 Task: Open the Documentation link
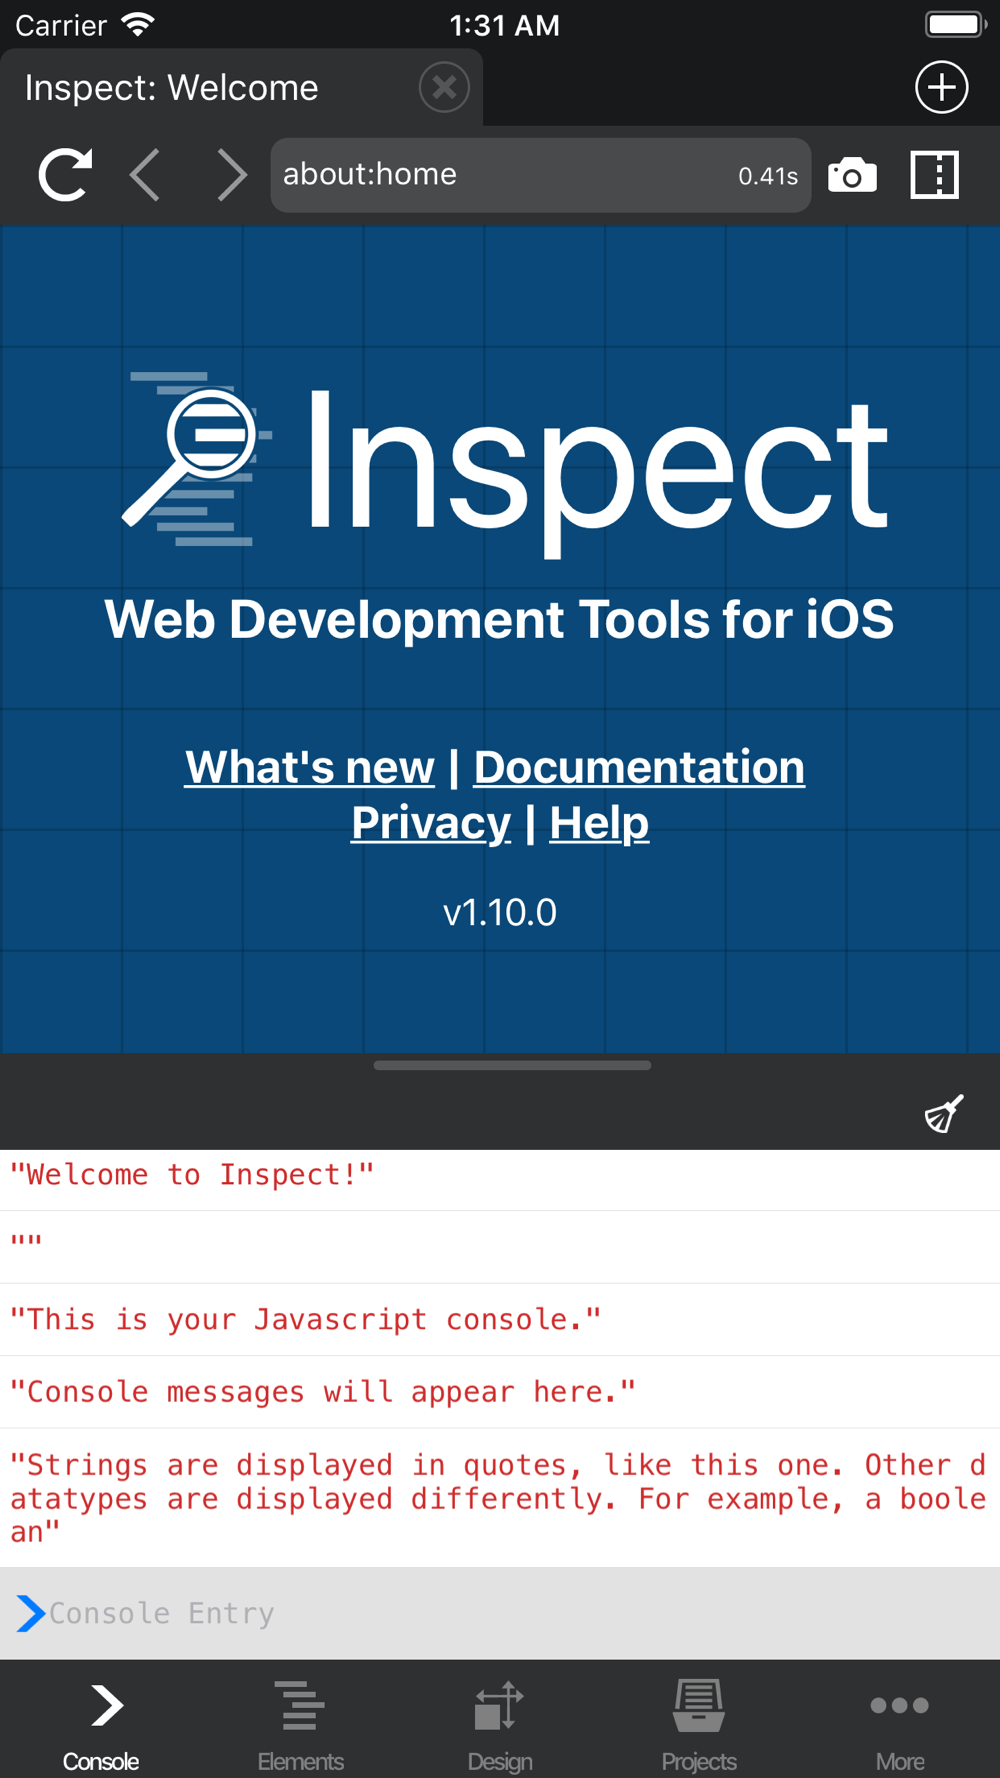639,768
